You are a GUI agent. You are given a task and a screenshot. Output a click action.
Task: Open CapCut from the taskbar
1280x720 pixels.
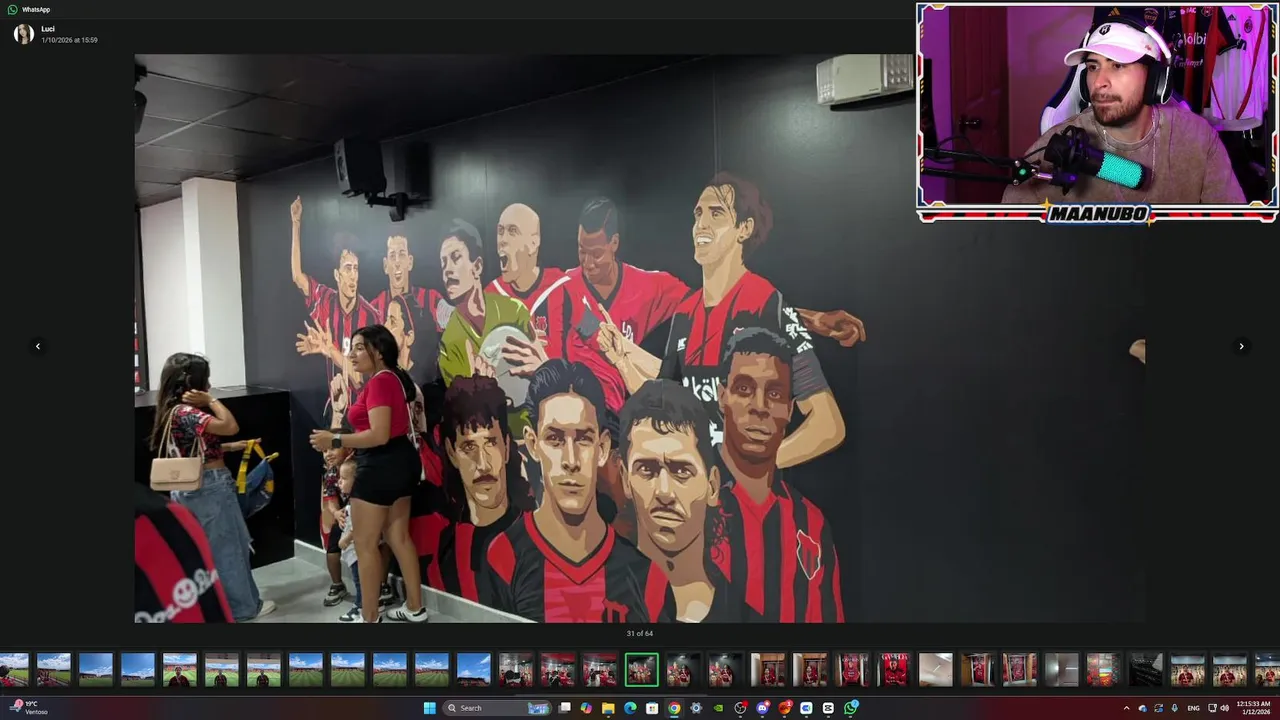(828, 708)
